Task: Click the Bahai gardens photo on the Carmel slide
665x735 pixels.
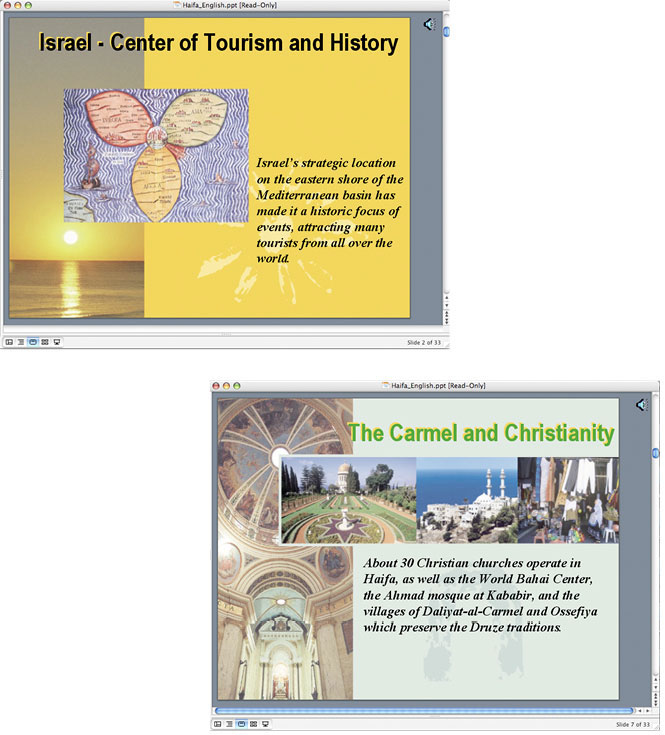Action: [x=349, y=500]
